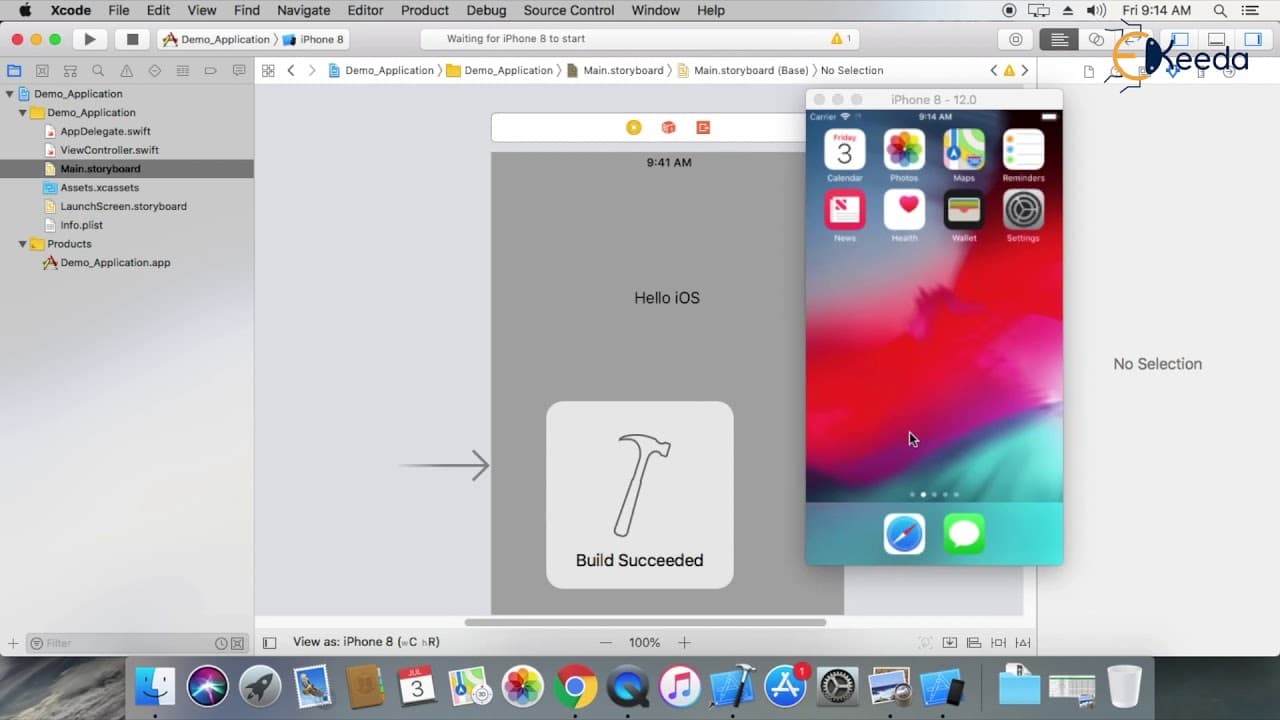
Task: Open the Breakpoint navigator tab
Action: coord(210,71)
